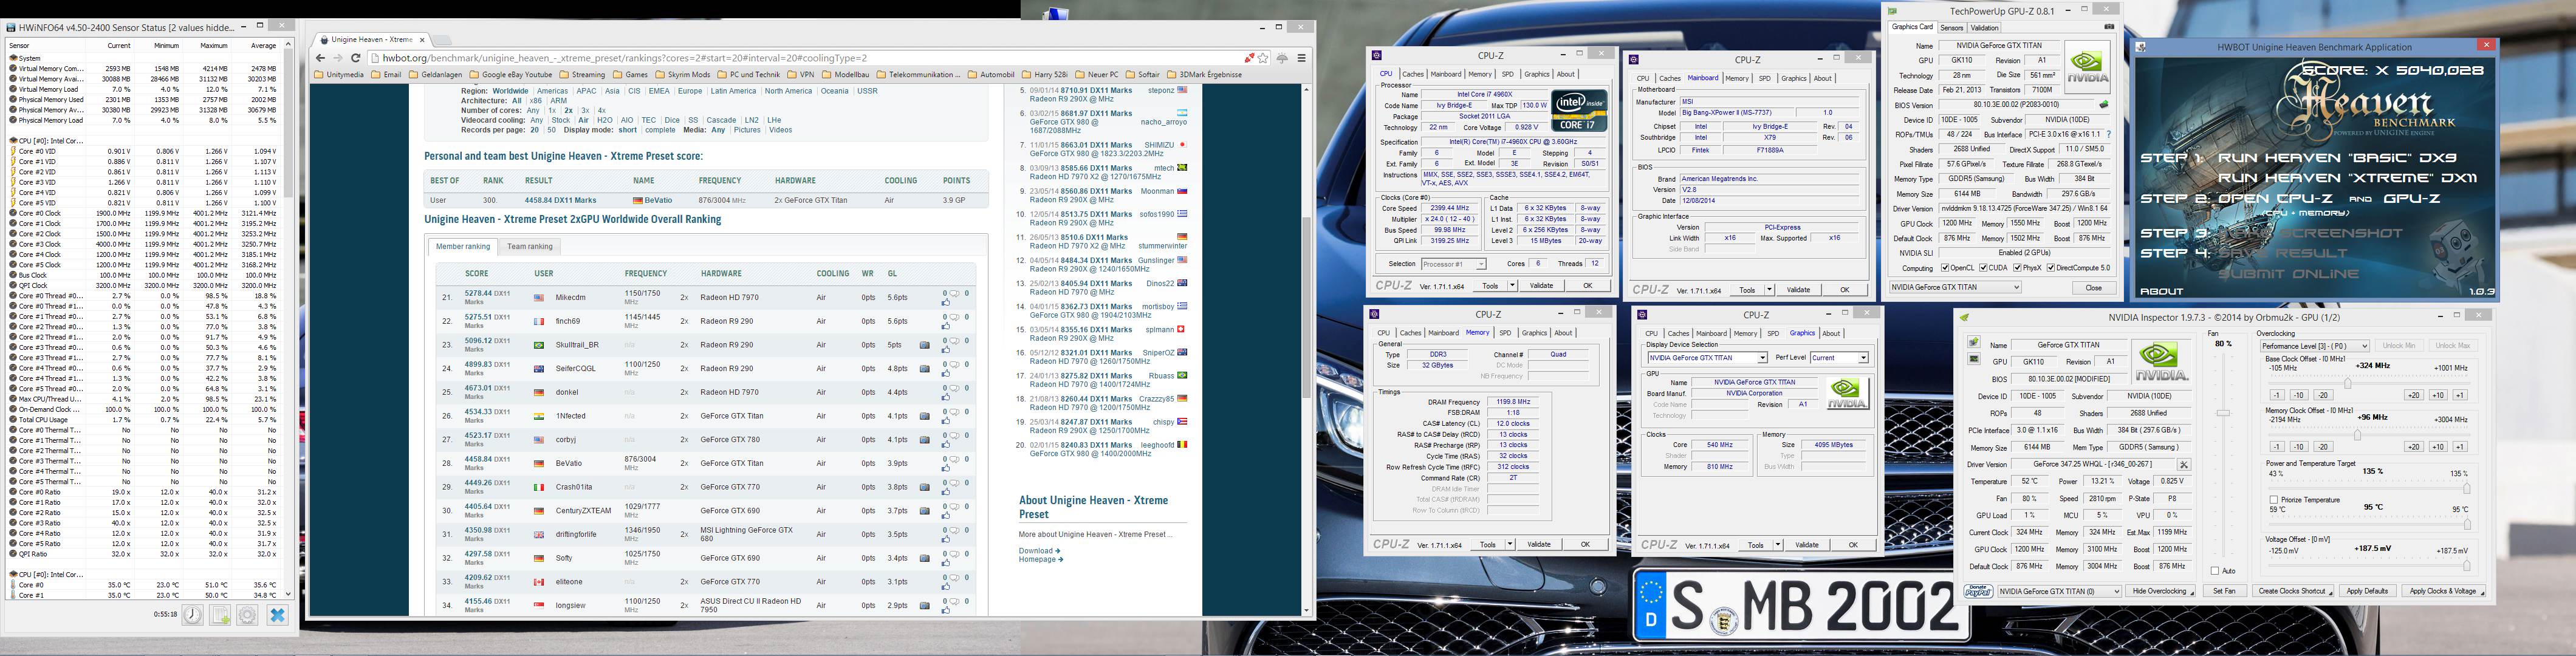The width and height of the screenshot is (2576, 656).
Task: Reload the hwbot page in Chrome
Action: pyautogui.click(x=355, y=58)
